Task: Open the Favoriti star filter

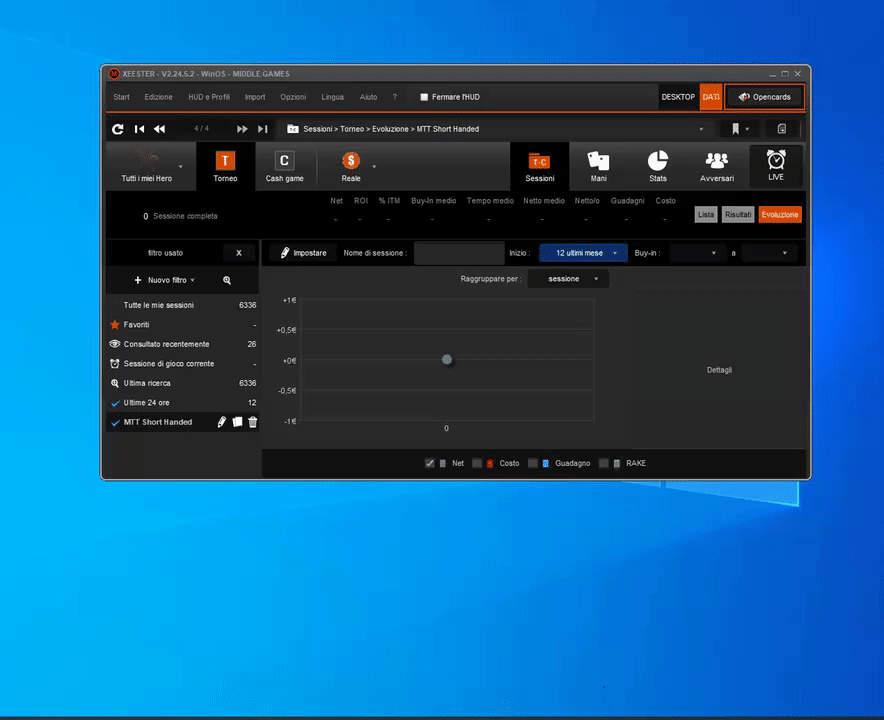Action: 183,325
